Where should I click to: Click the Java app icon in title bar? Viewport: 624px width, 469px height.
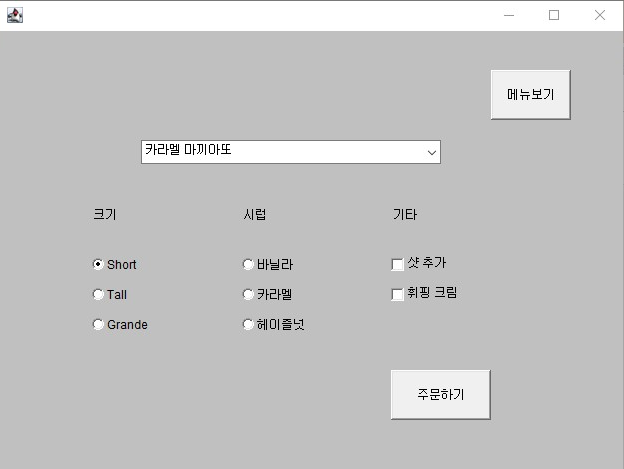coord(15,15)
